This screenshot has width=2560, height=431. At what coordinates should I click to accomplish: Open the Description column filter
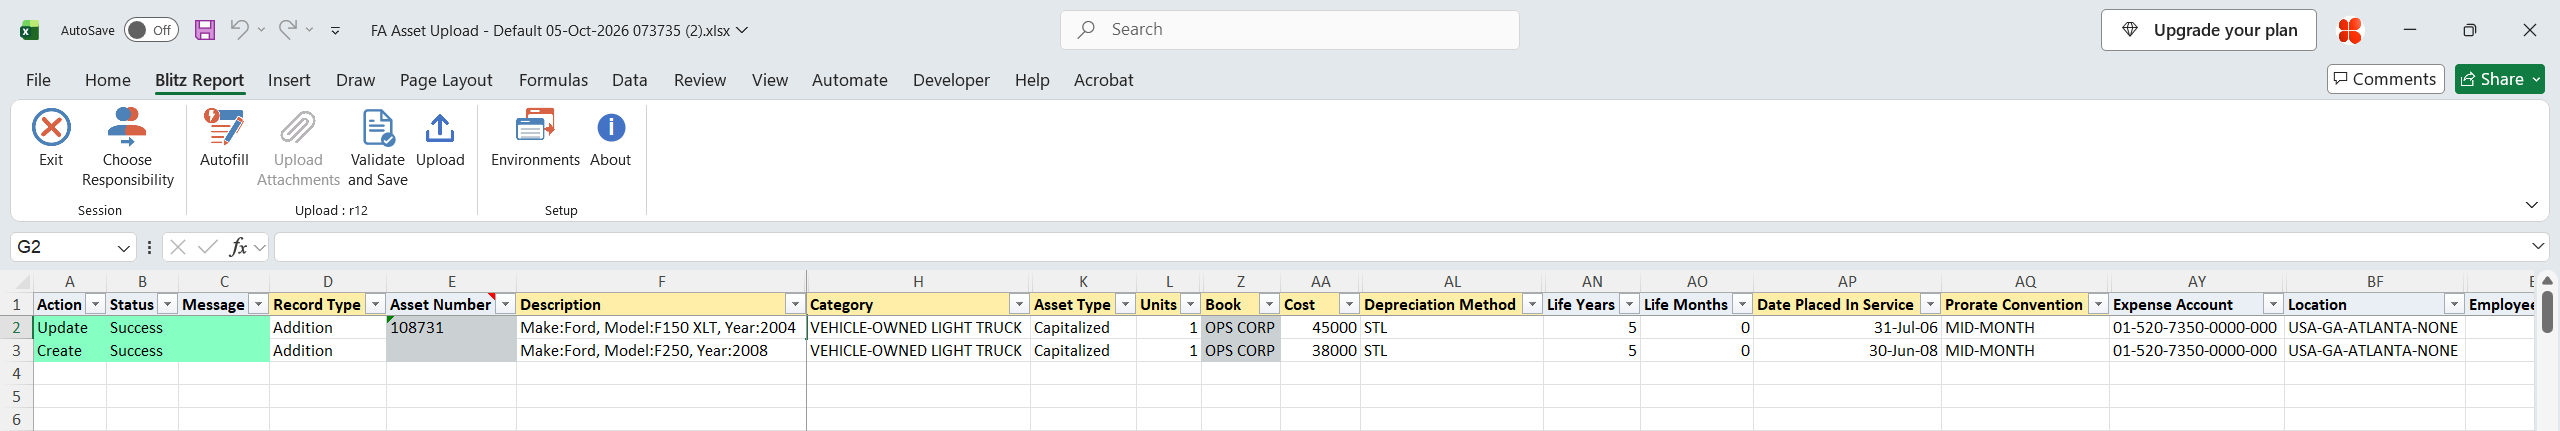(795, 304)
